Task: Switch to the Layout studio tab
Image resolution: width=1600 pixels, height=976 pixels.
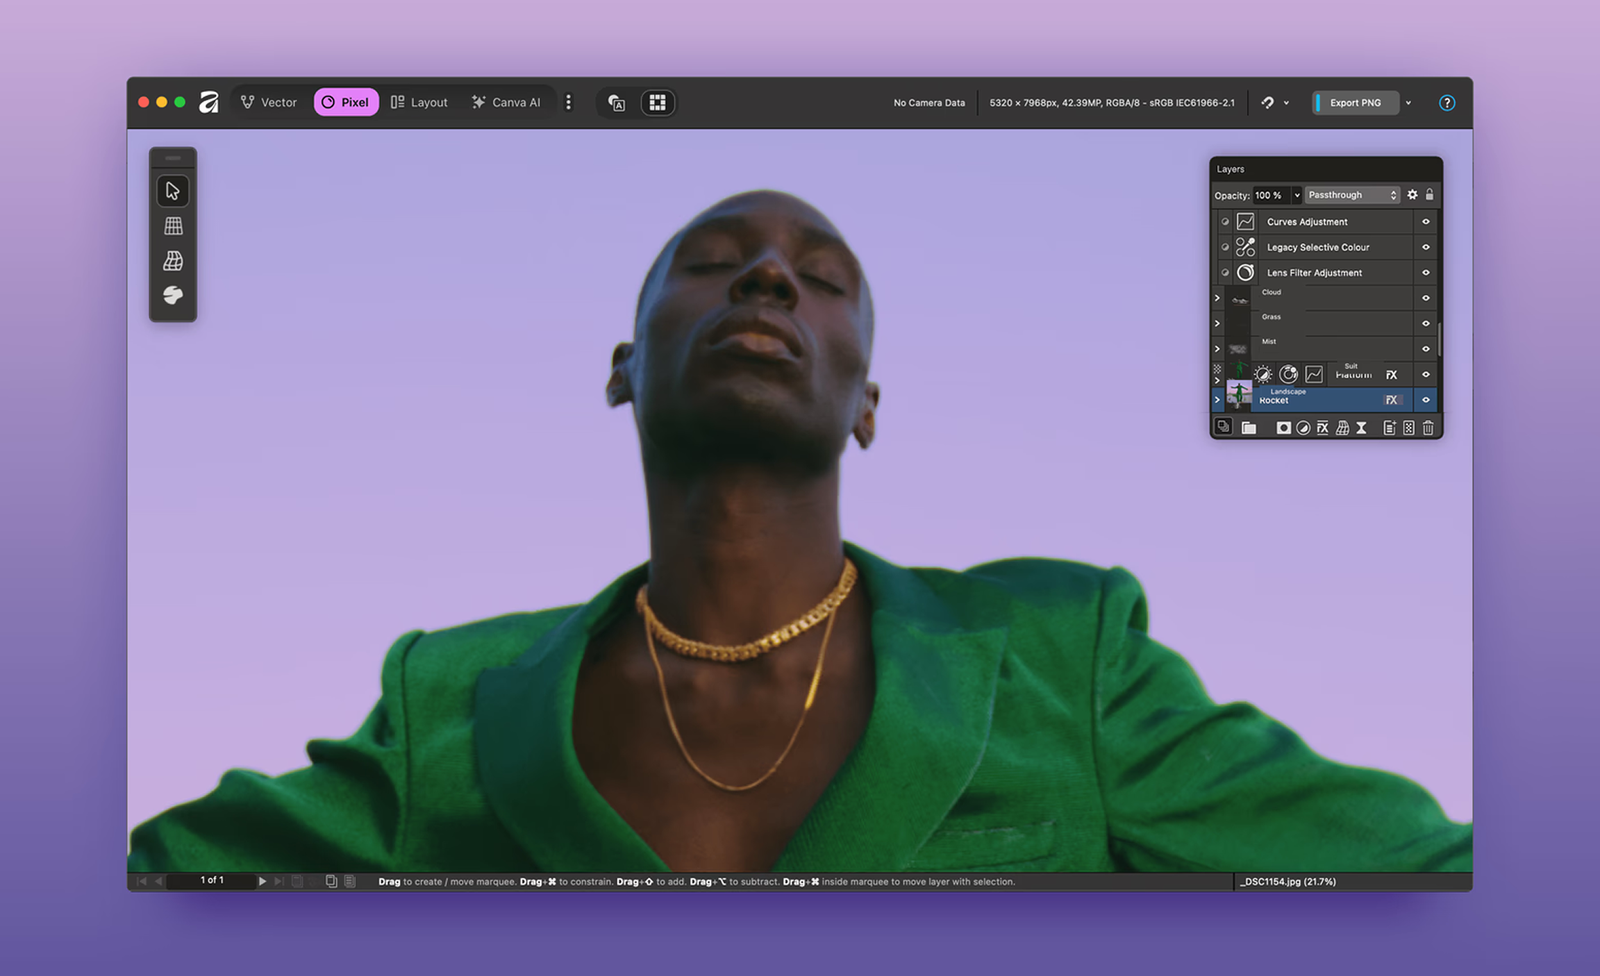Action: [419, 103]
